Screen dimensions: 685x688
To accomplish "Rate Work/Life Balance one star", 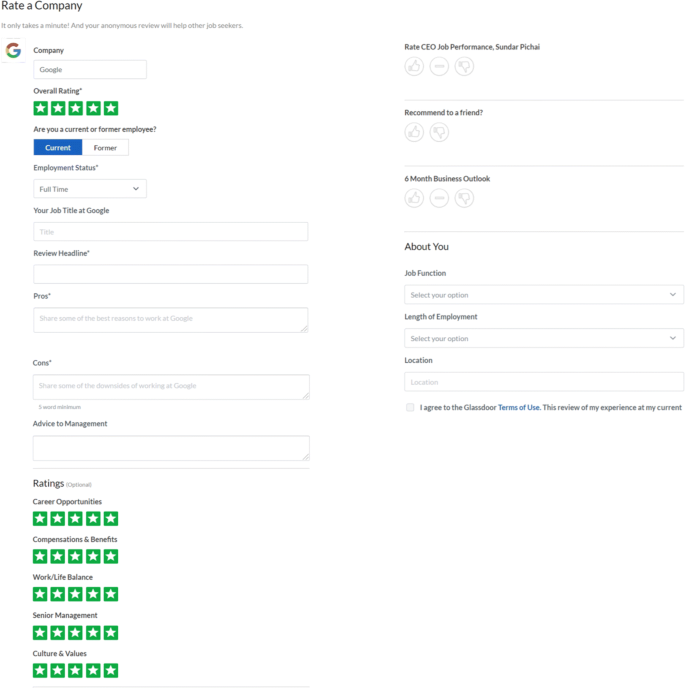I will pyautogui.click(x=40, y=594).
